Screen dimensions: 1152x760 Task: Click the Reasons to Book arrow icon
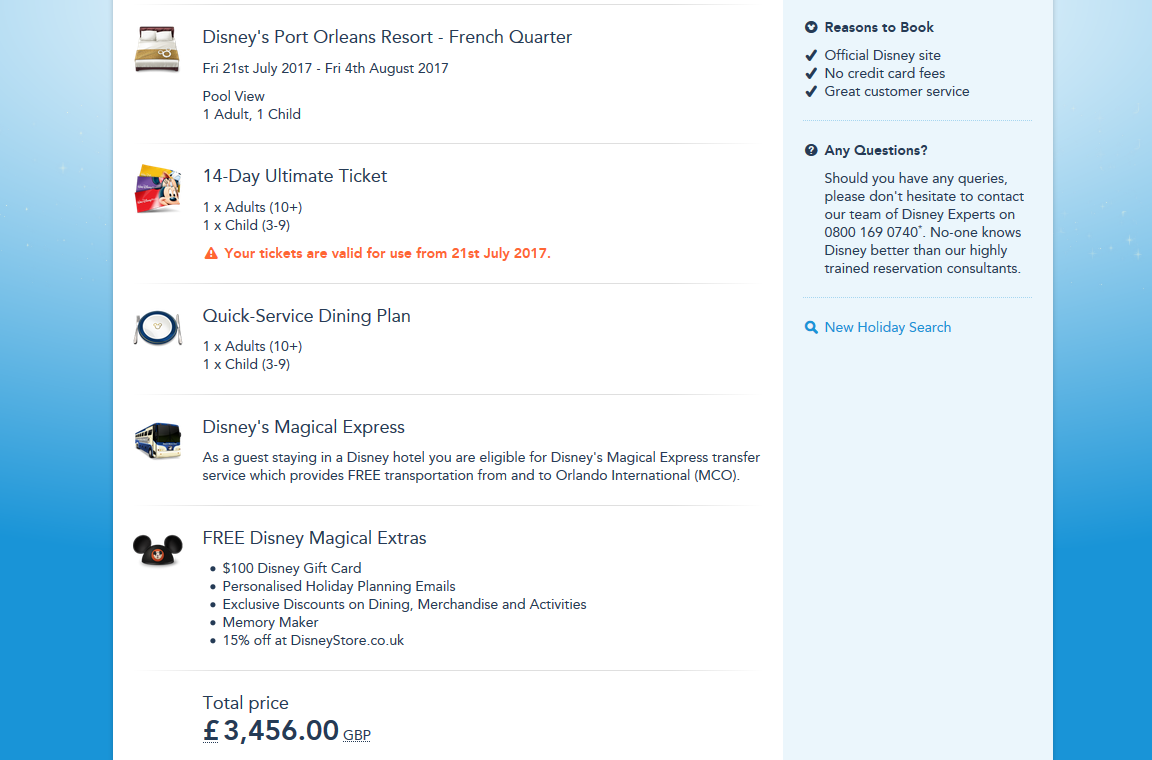pyautogui.click(x=811, y=27)
